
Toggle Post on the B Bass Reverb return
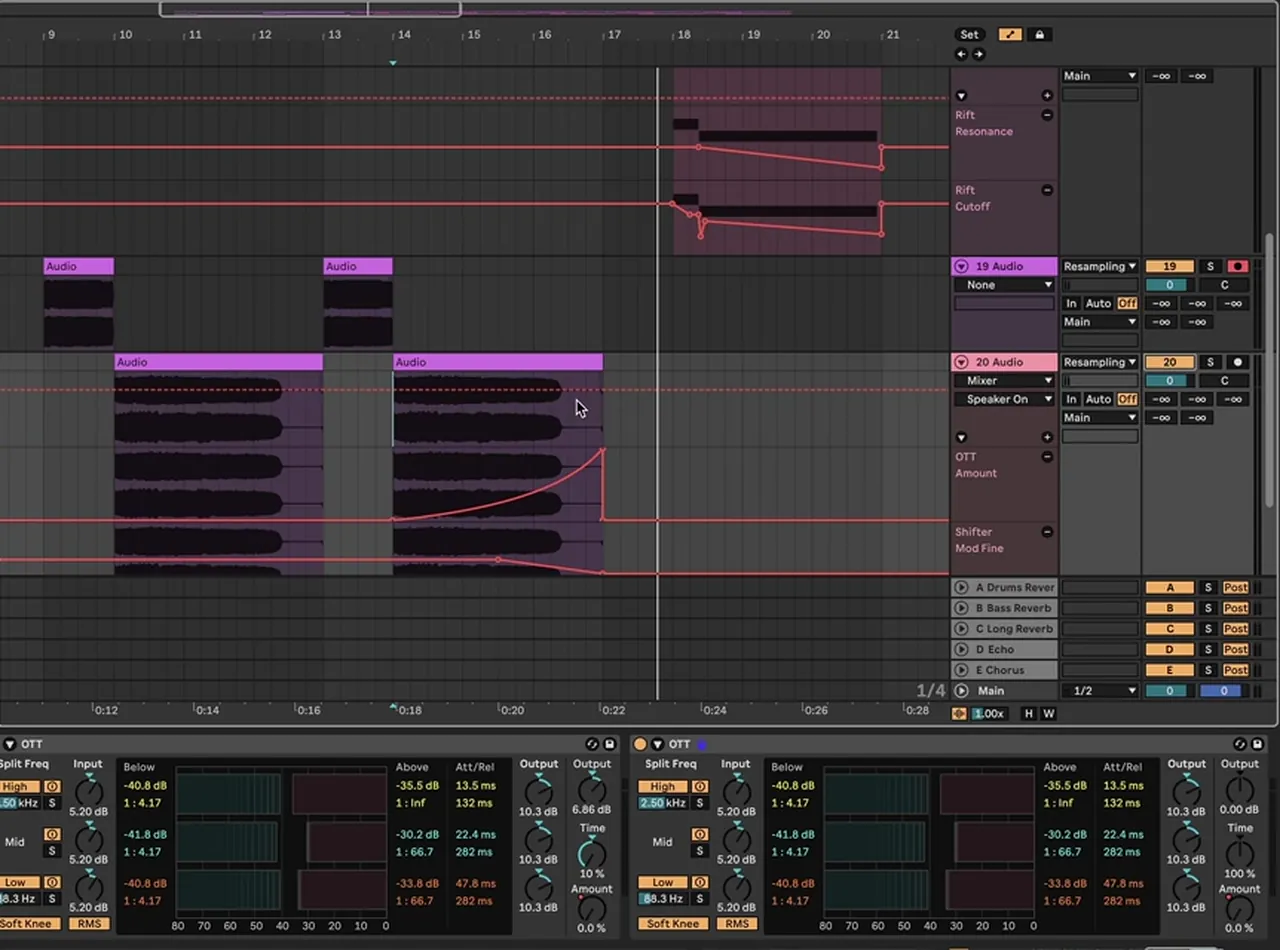point(1236,608)
